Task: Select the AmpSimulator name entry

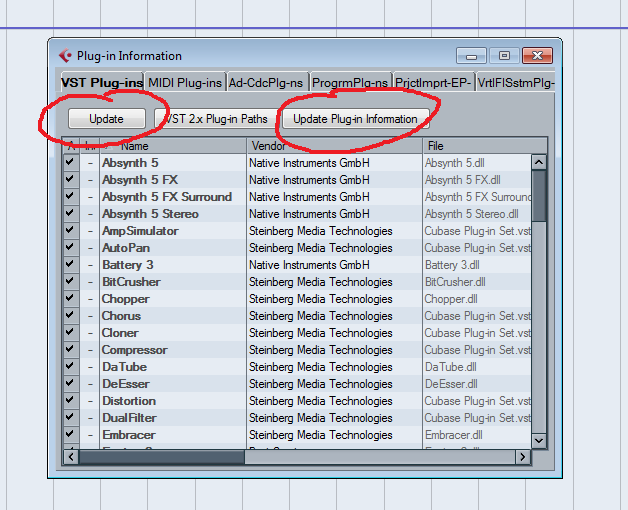Action: point(140,231)
